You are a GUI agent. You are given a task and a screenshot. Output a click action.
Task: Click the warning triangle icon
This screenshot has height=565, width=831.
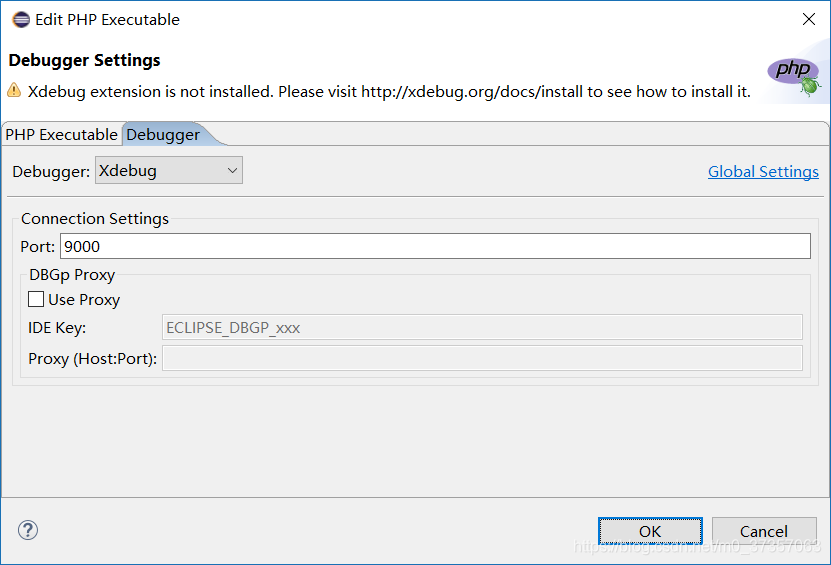point(14,91)
